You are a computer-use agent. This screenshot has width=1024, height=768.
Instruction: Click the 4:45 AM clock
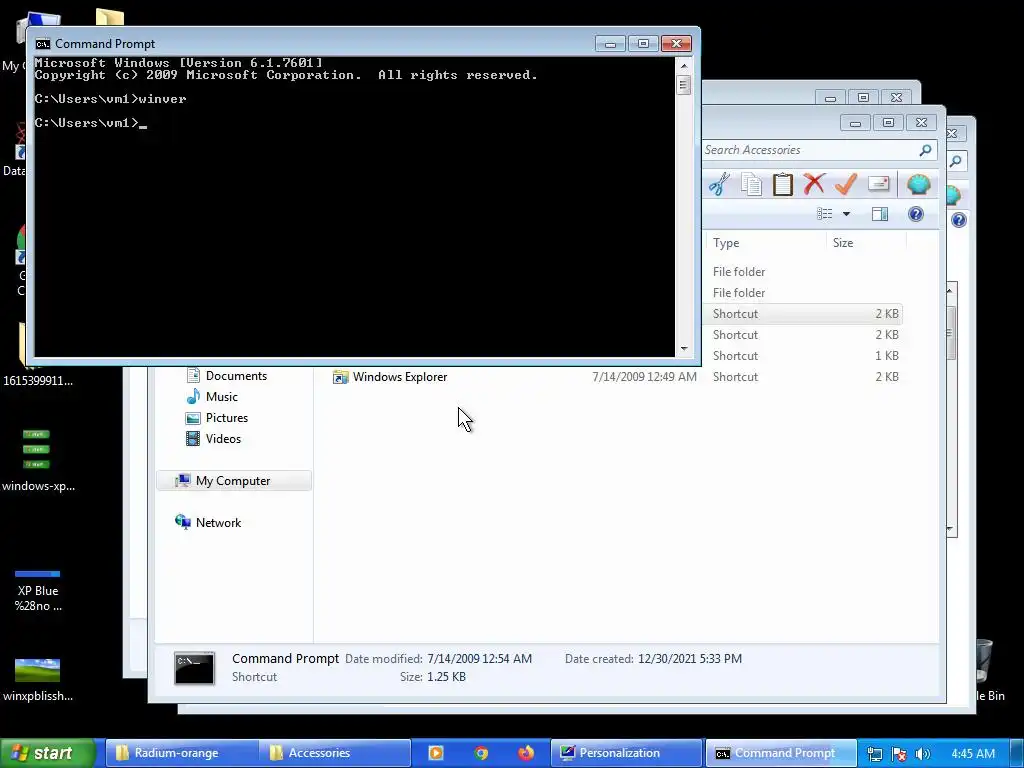pos(973,754)
